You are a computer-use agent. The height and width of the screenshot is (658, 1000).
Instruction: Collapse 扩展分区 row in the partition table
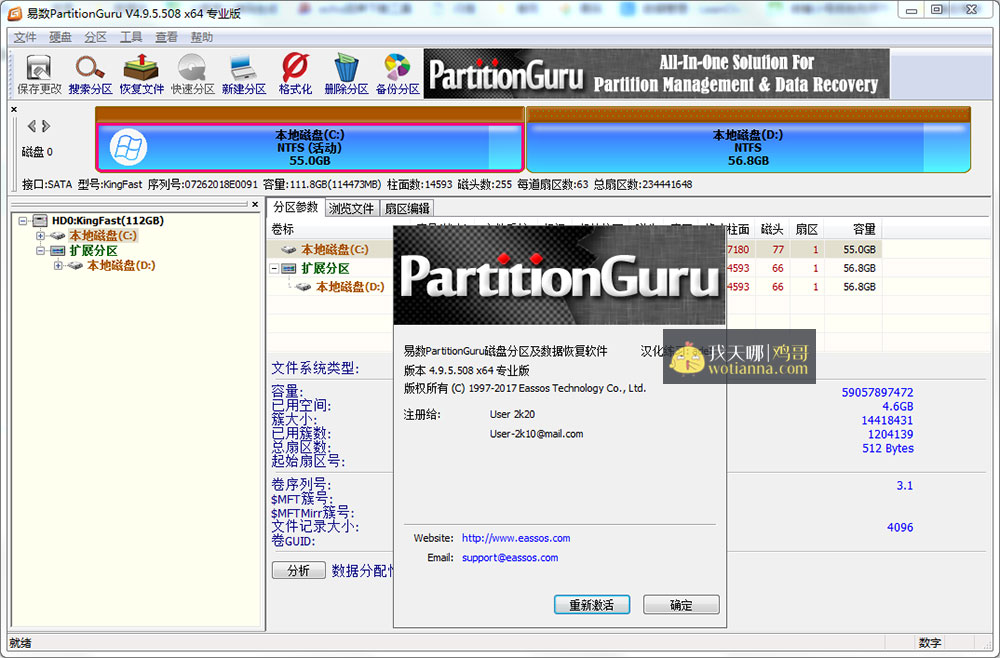point(275,268)
